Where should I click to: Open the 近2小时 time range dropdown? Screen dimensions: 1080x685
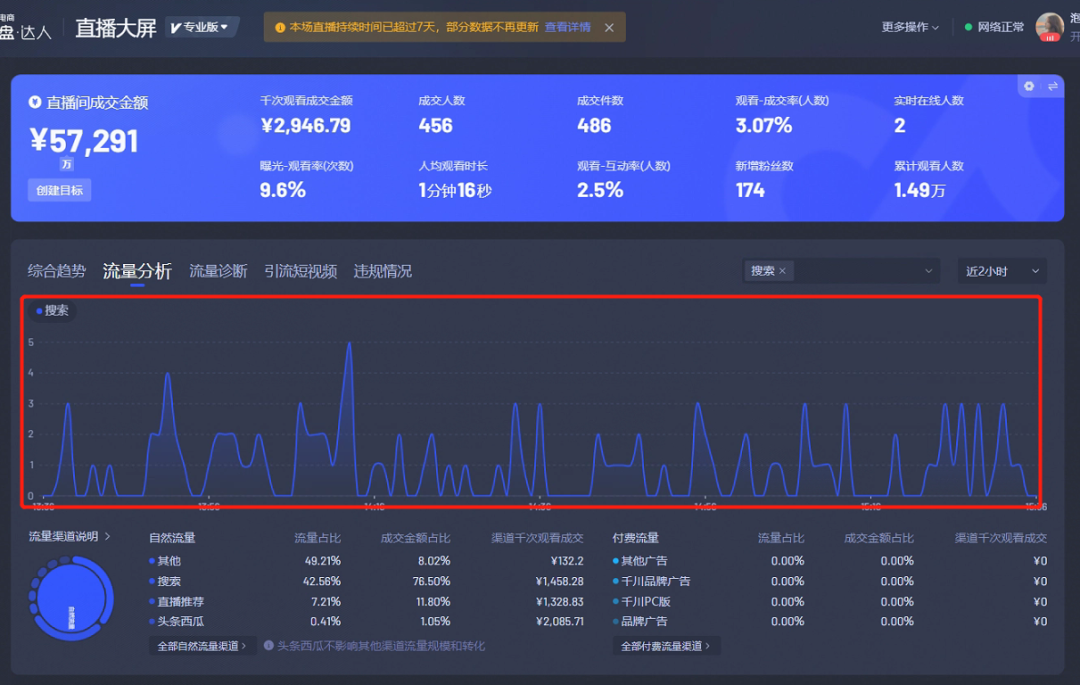[1002, 271]
